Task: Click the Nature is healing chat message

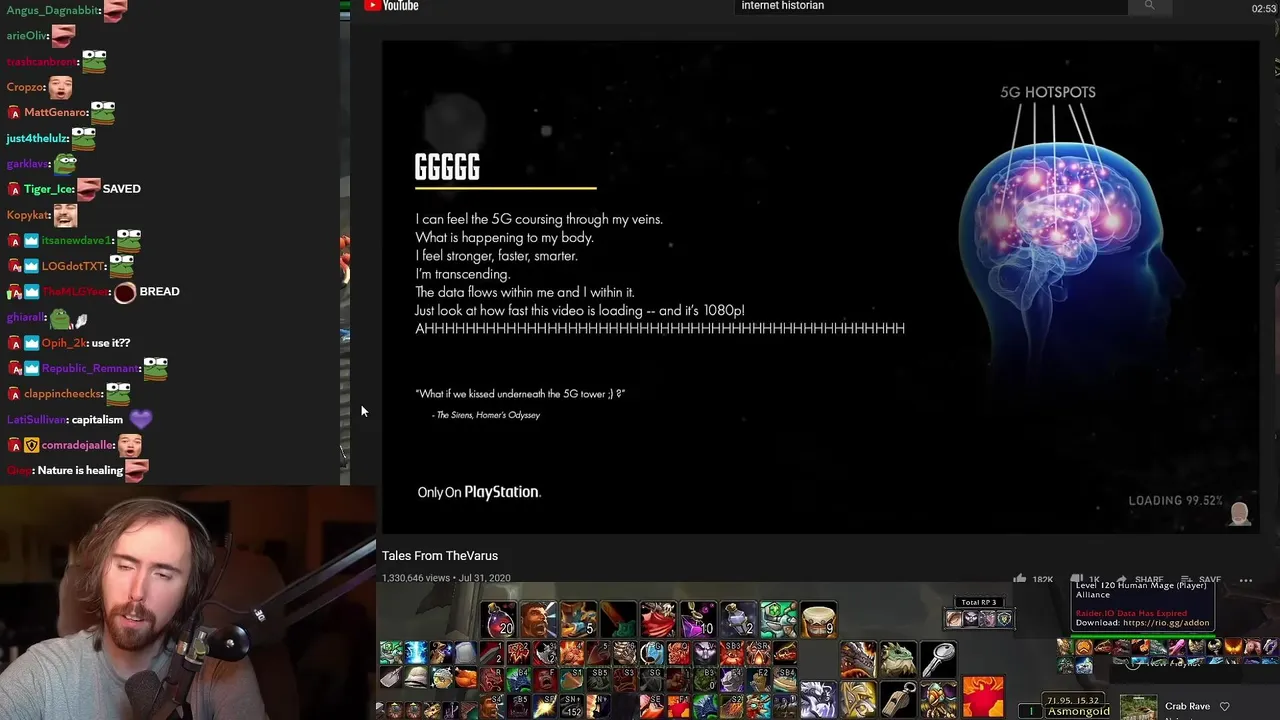Action: [80, 470]
